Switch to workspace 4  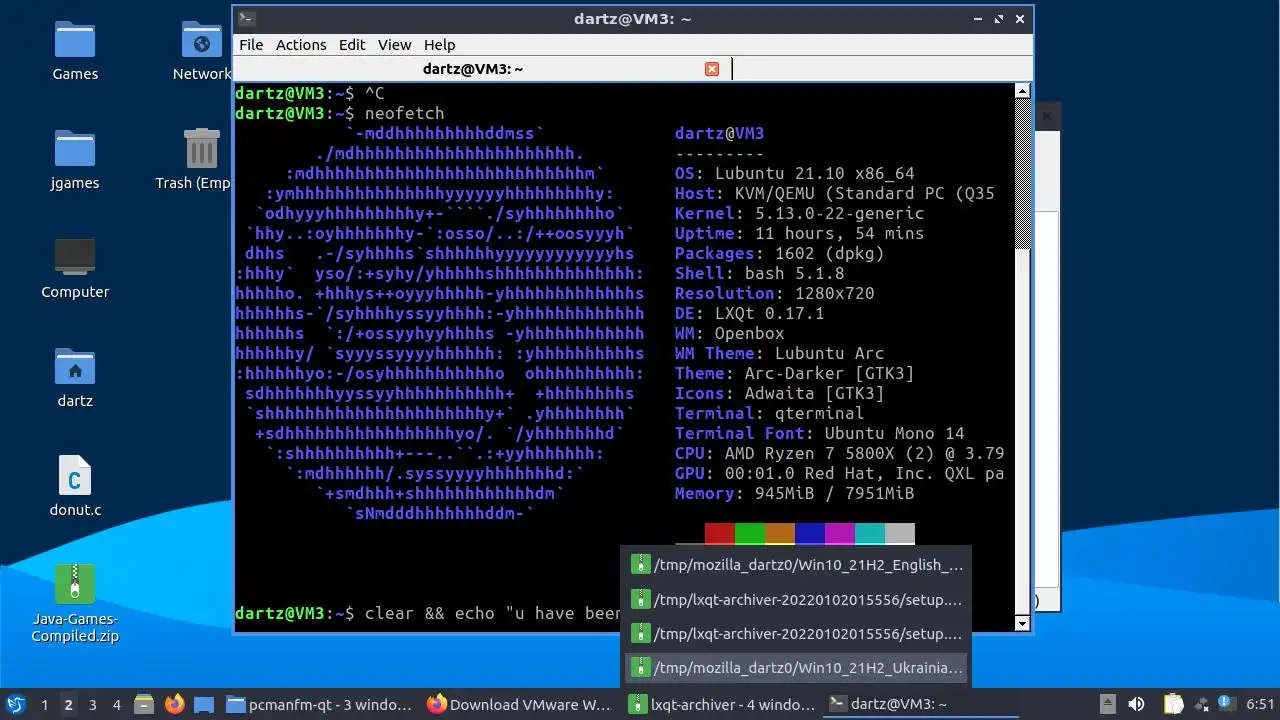pyautogui.click(x=116, y=705)
